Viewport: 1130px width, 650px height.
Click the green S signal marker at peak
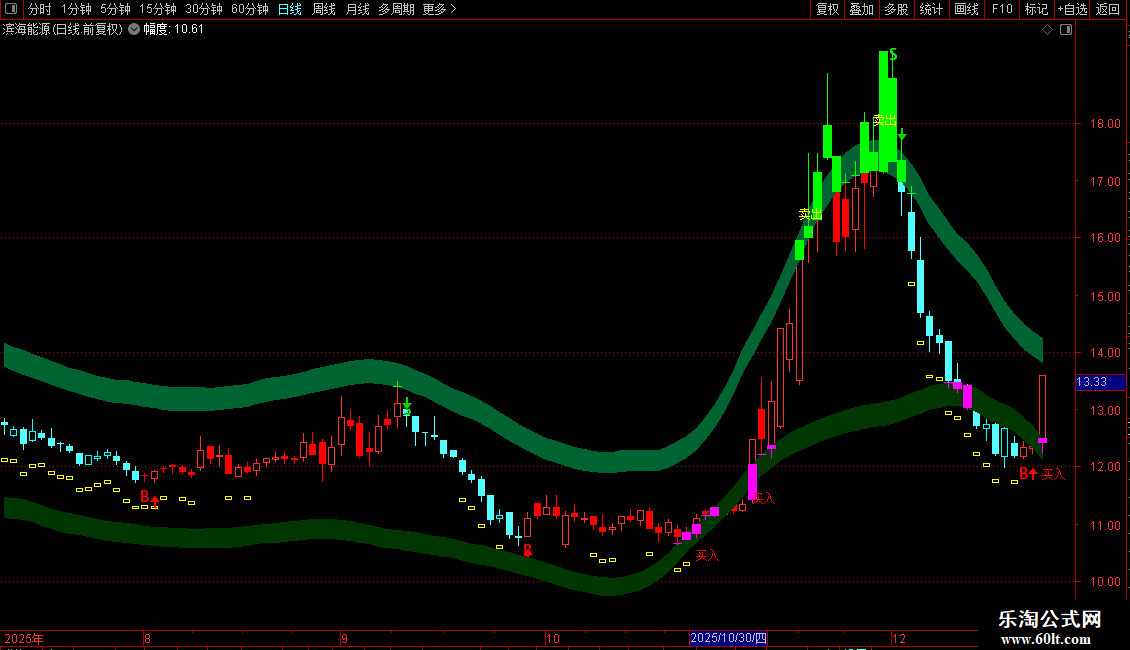[893, 55]
